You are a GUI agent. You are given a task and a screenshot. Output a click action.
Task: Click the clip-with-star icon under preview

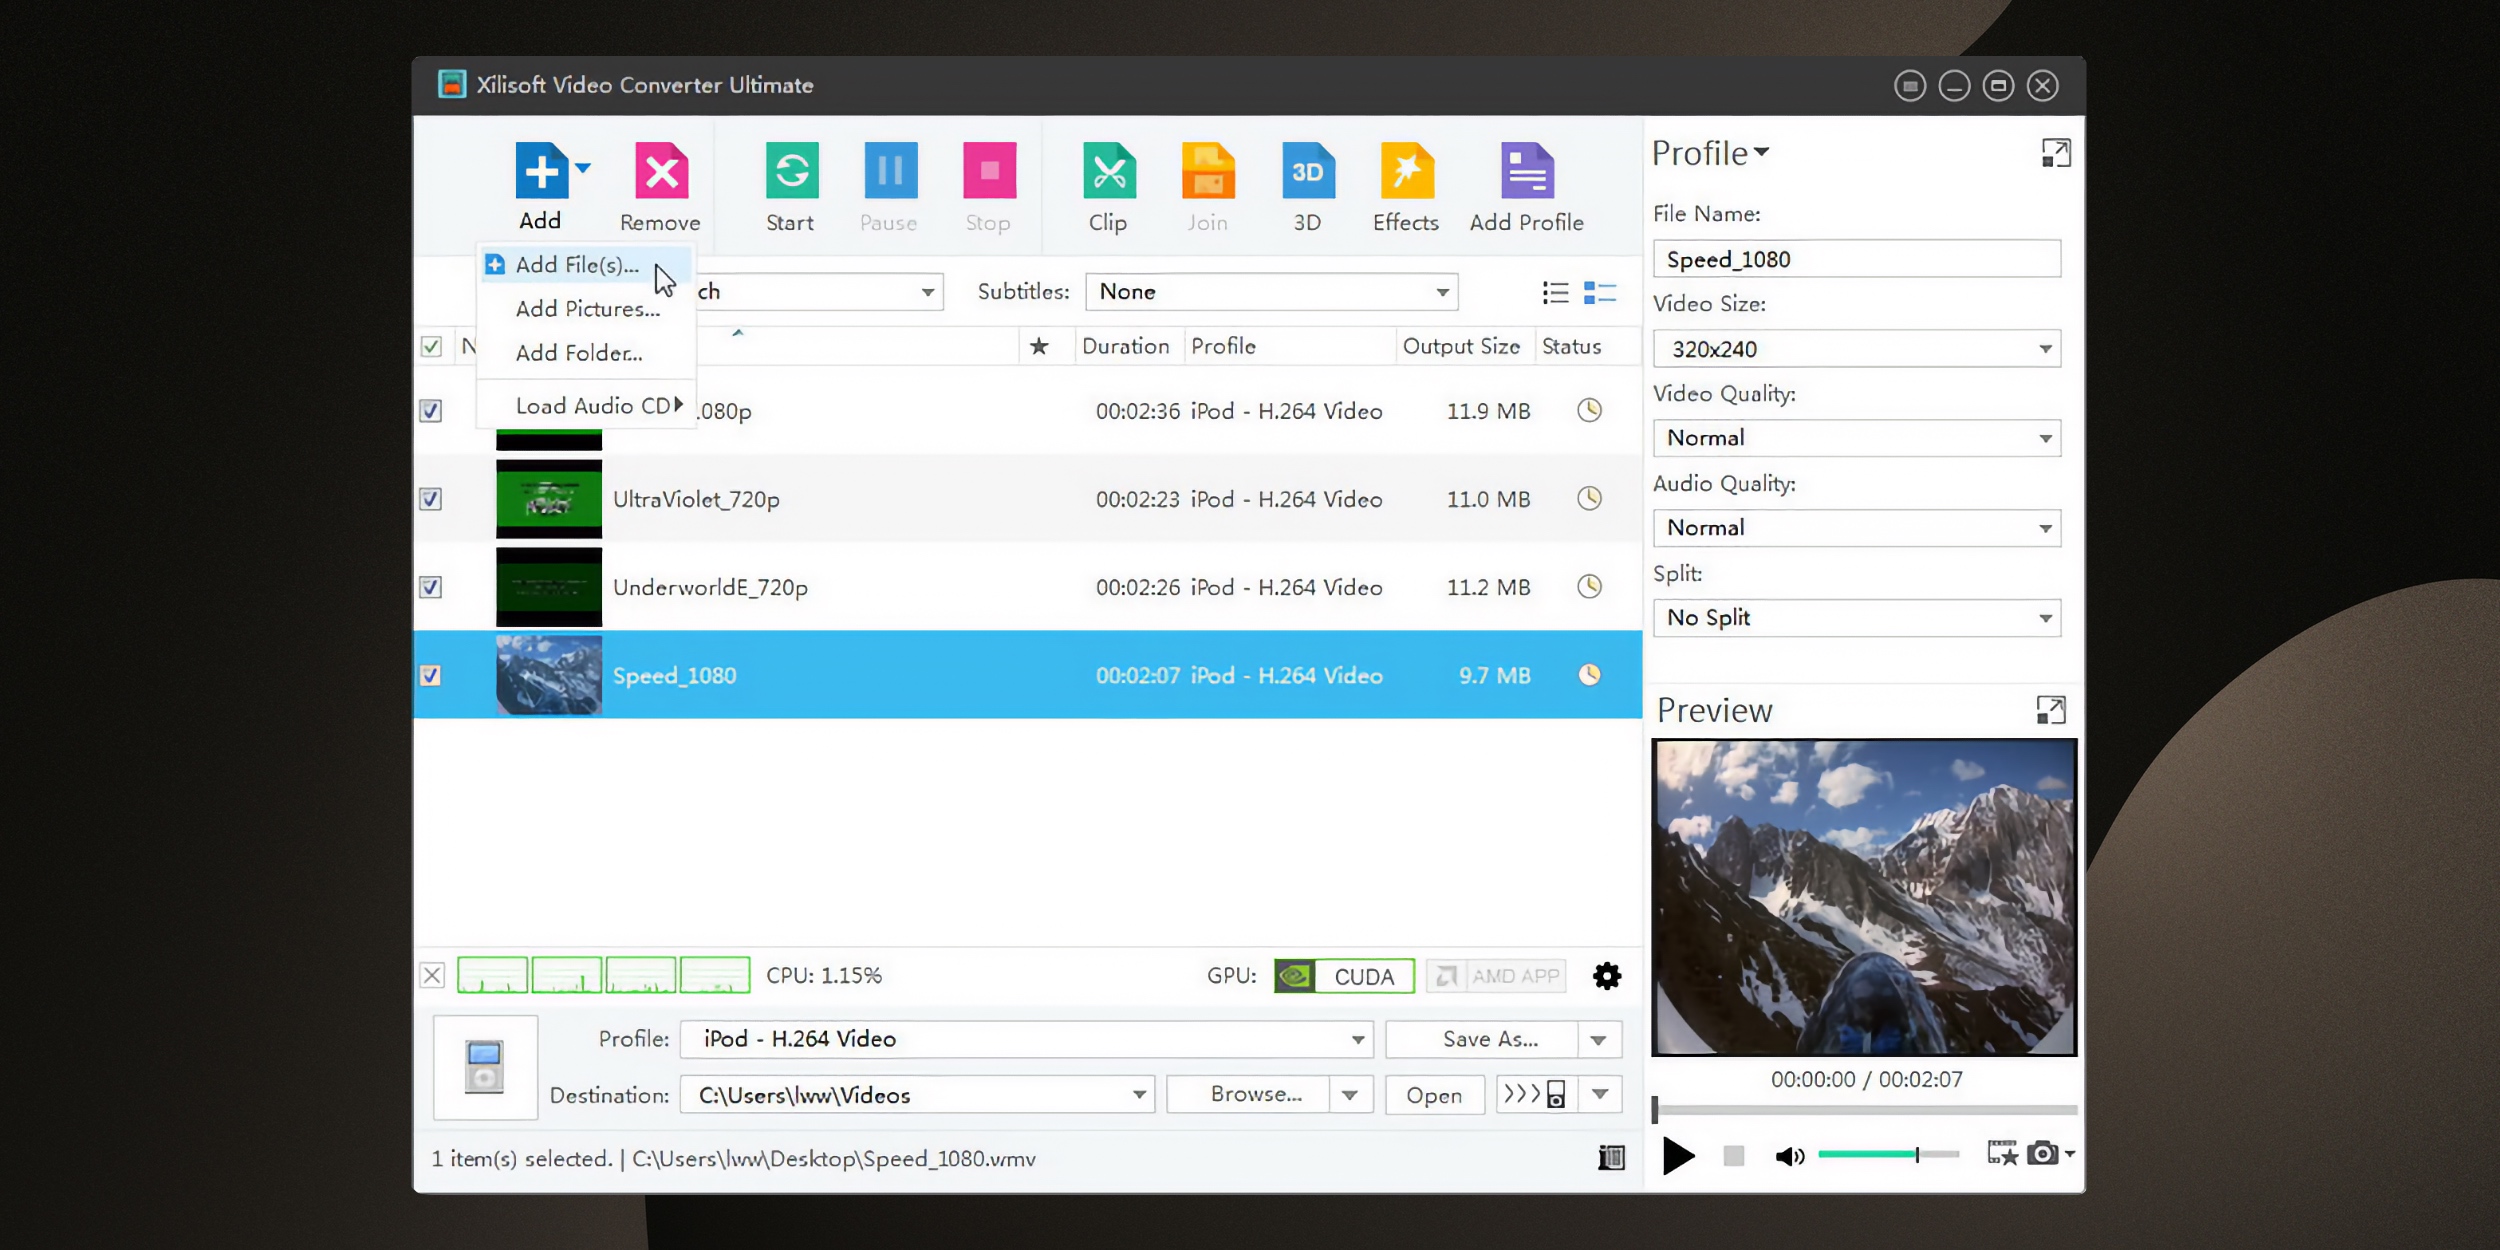[2002, 1154]
